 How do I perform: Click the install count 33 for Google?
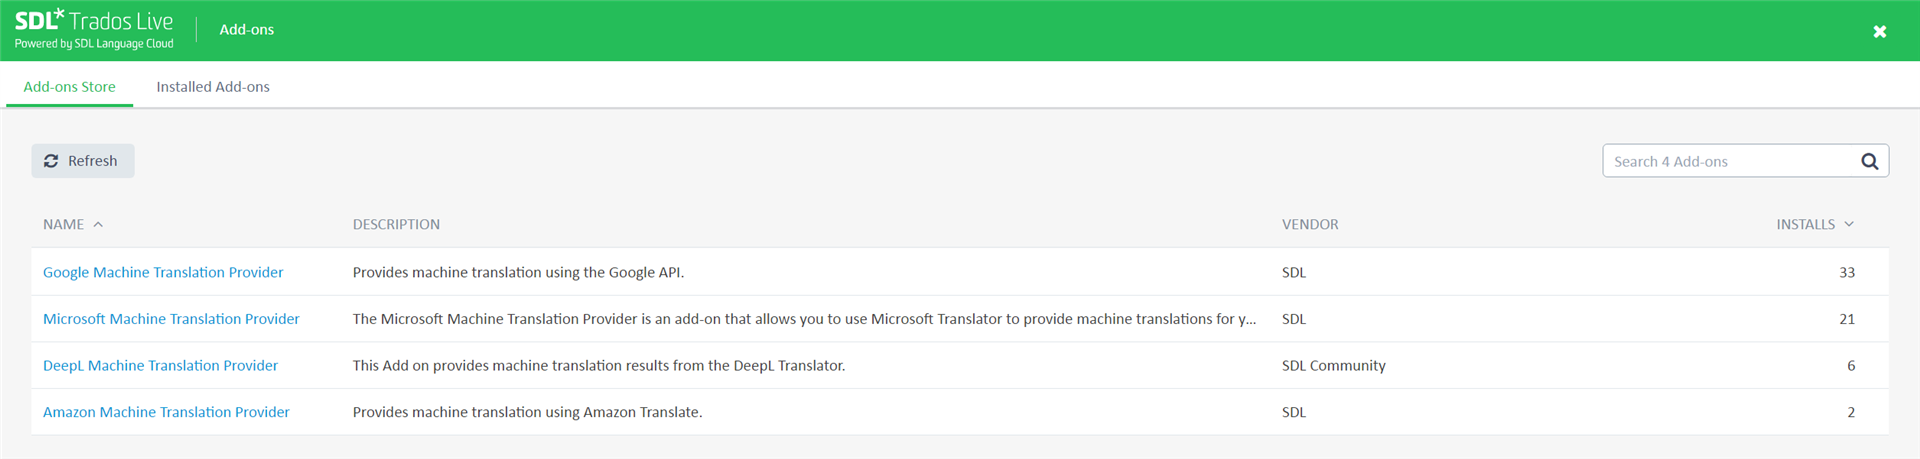1847,272
